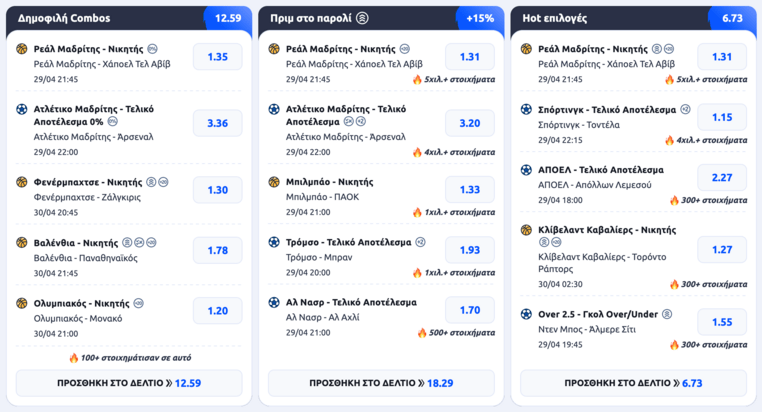Click soccer ball icon next to Αλ Νασρ
The height and width of the screenshot is (412, 762).
click(274, 302)
